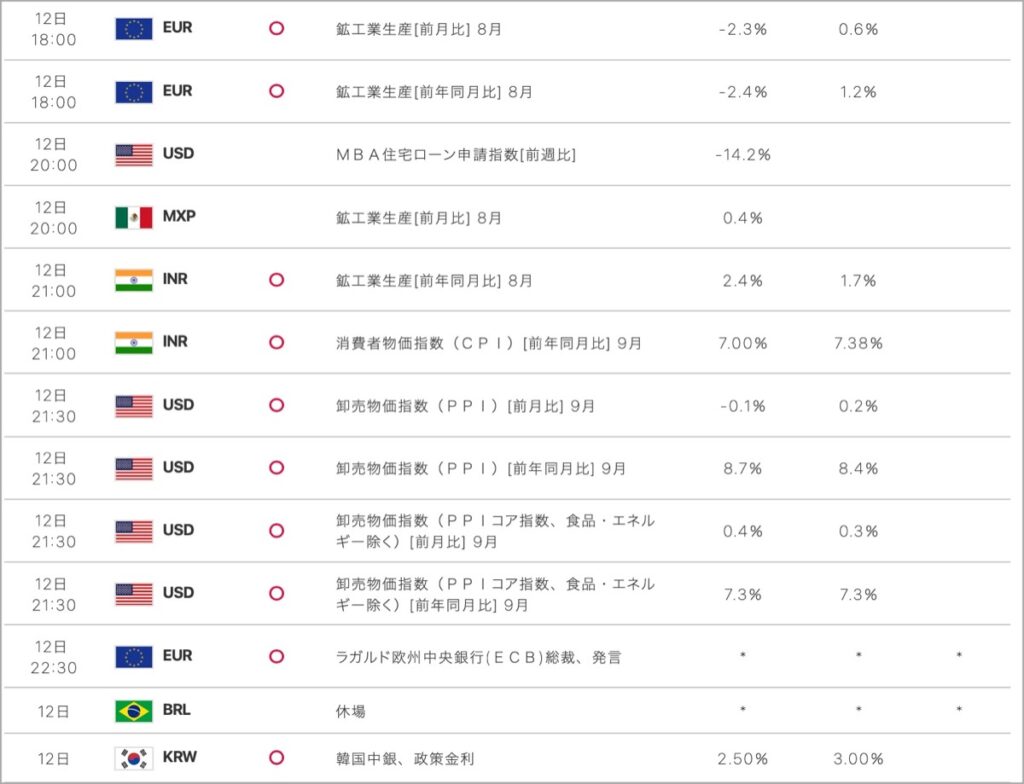Click the MXP currency code label
This screenshot has width=1024, height=784.
[179, 216]
